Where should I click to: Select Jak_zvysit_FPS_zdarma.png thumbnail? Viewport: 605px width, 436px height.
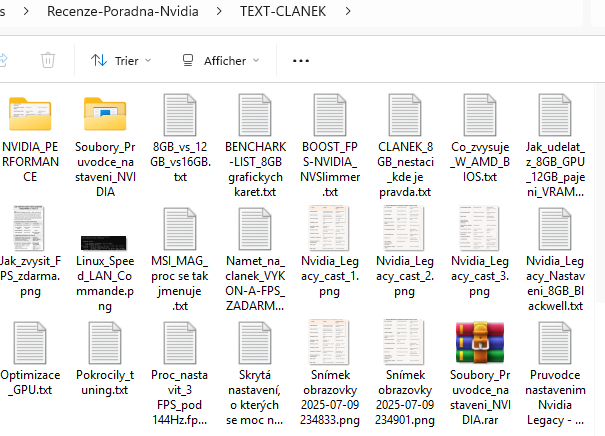[x=29, y=228]
